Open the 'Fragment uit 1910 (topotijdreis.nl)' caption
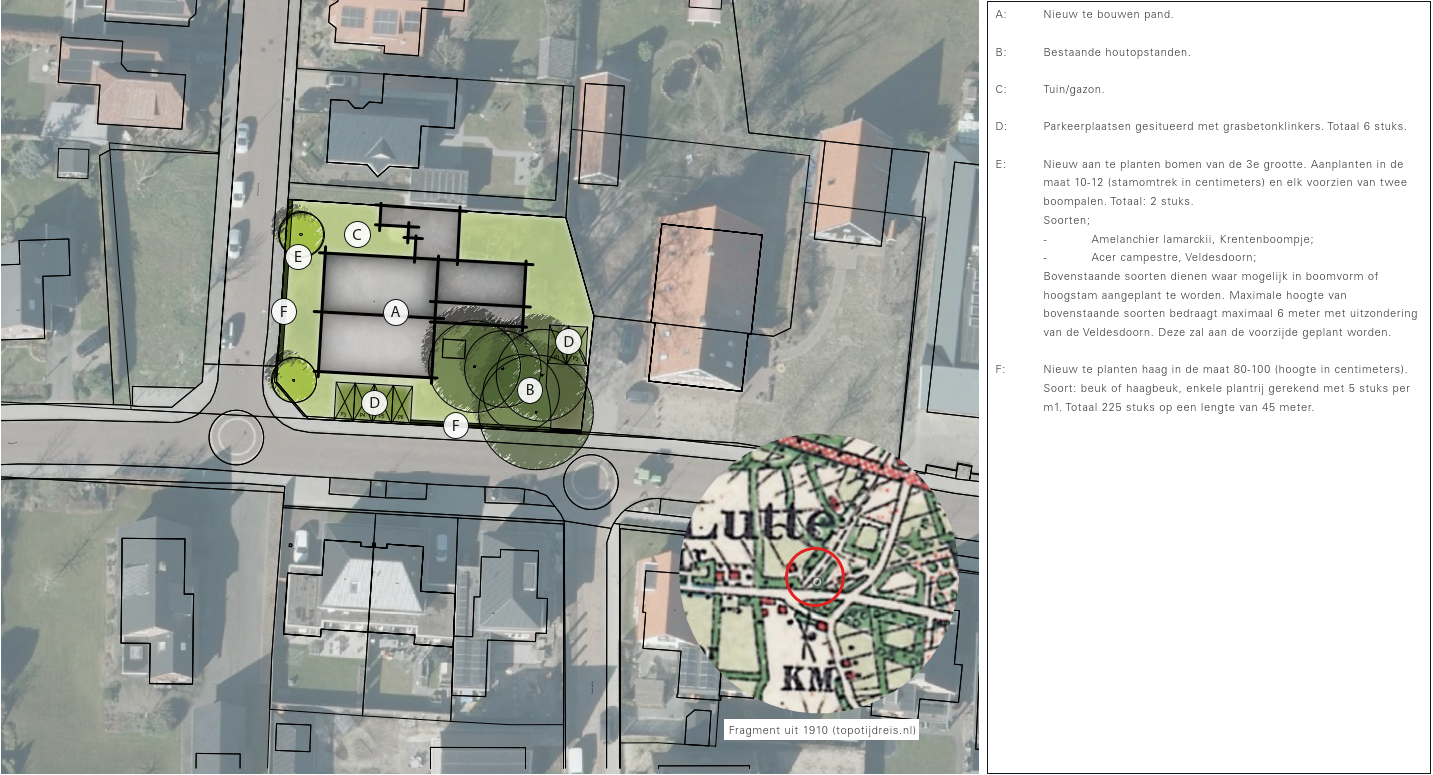1433x775 pixels. point(821,730)
